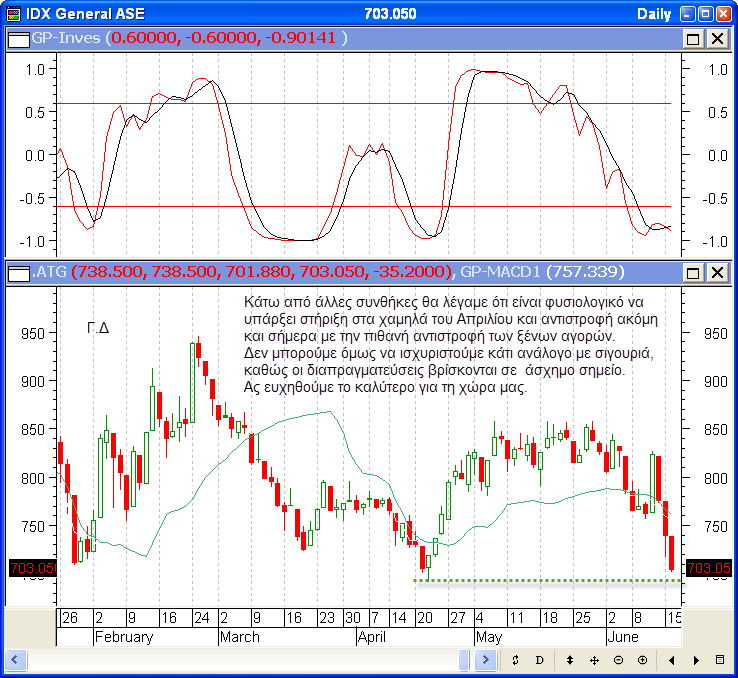Image resolution: width=738 pixels, height=678 pixels.
Task: Close the IDX General ASE window
Action: (724, 14)
